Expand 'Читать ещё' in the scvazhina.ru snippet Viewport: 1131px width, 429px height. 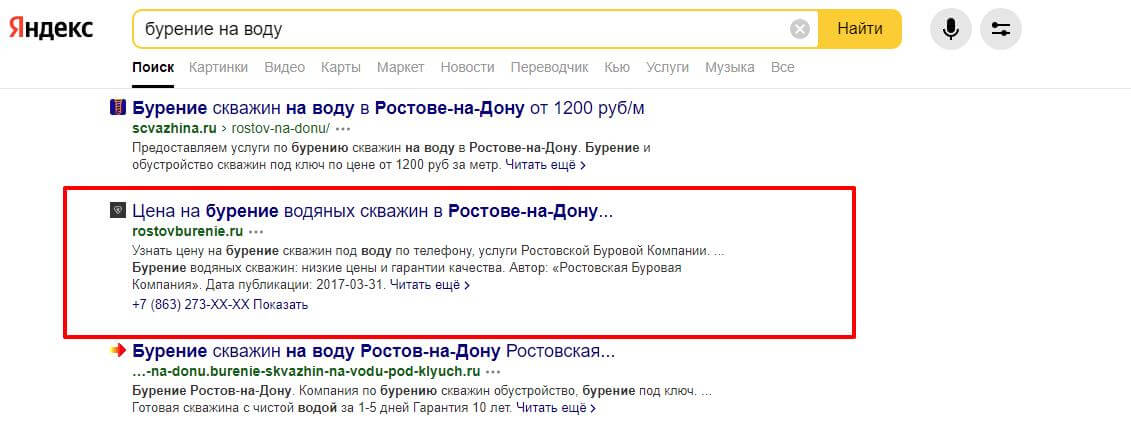coord(545,165)
